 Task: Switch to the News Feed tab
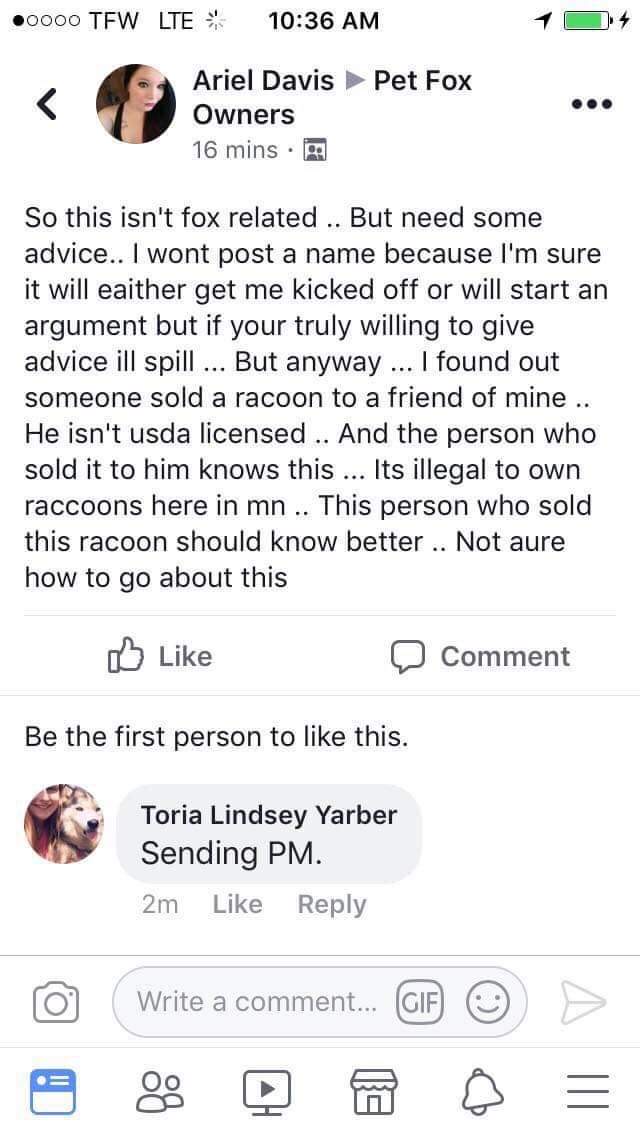pos(52,1091)
